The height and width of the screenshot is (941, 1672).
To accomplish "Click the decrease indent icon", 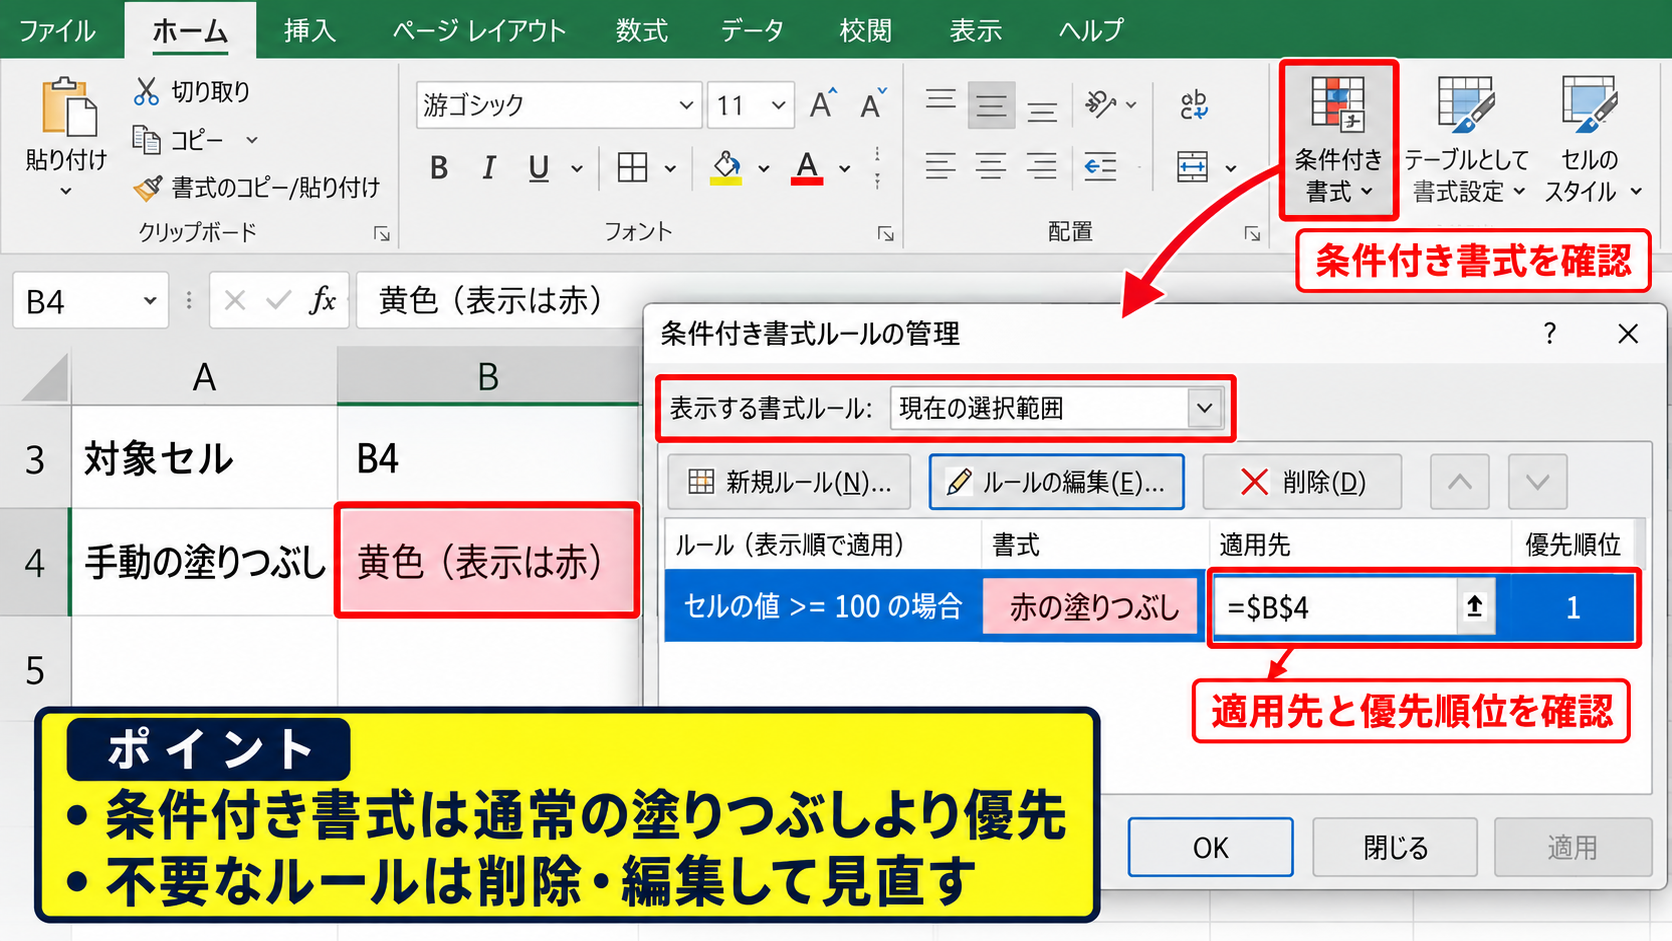I will [1101, 167].
